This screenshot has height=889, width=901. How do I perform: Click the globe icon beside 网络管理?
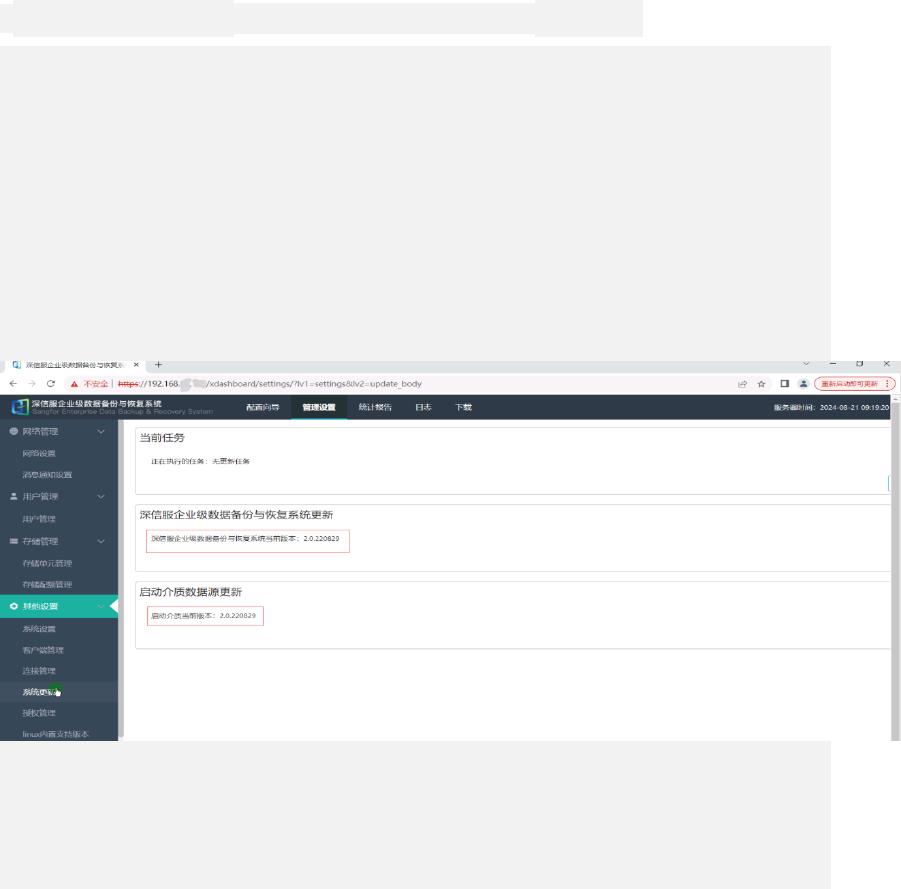click(14, 431)
